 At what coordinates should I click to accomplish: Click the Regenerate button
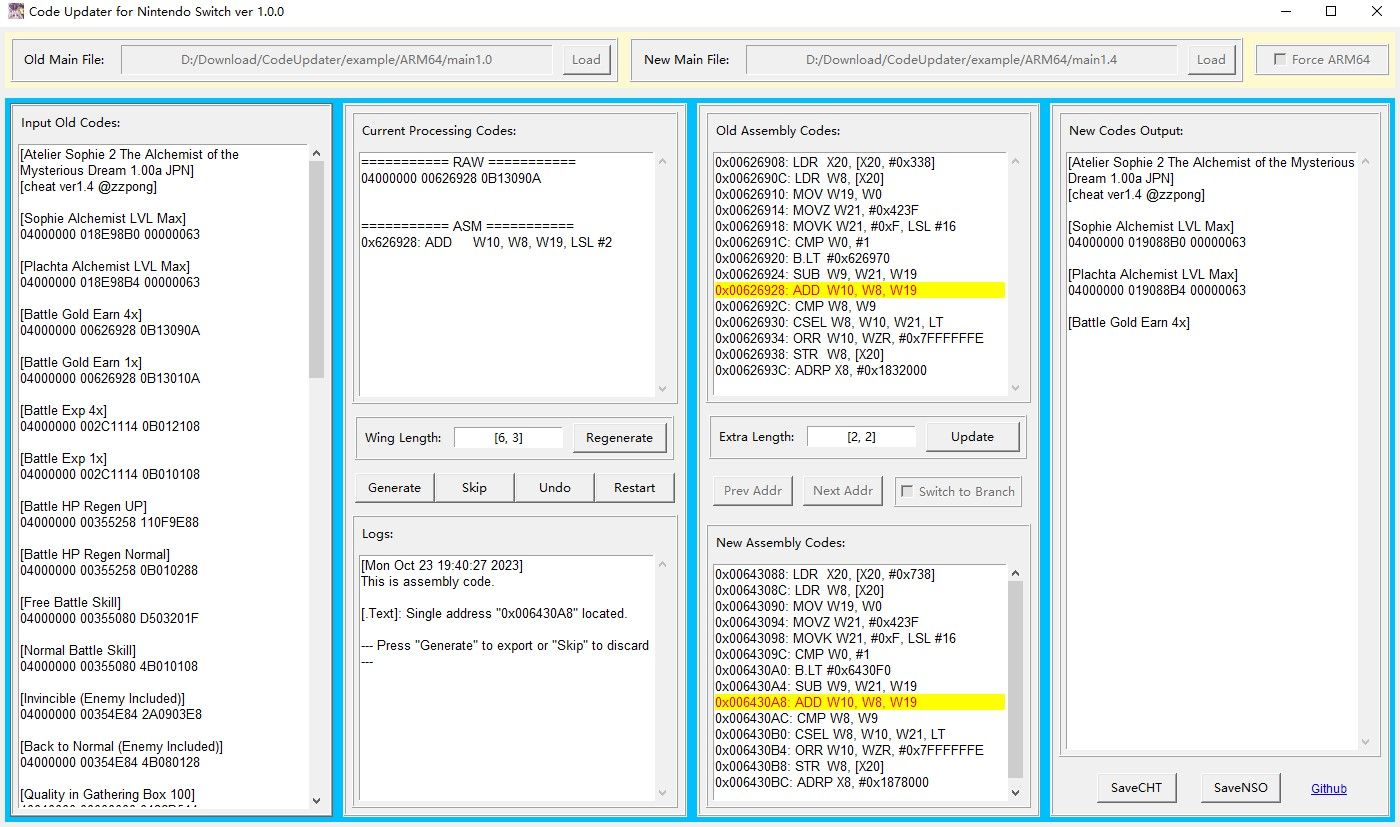click(619, 437)
